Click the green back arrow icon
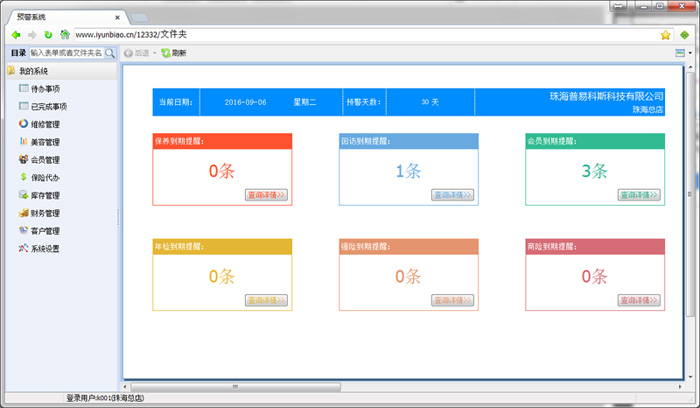The image size is (700, 408). click(x=16, y=35)
